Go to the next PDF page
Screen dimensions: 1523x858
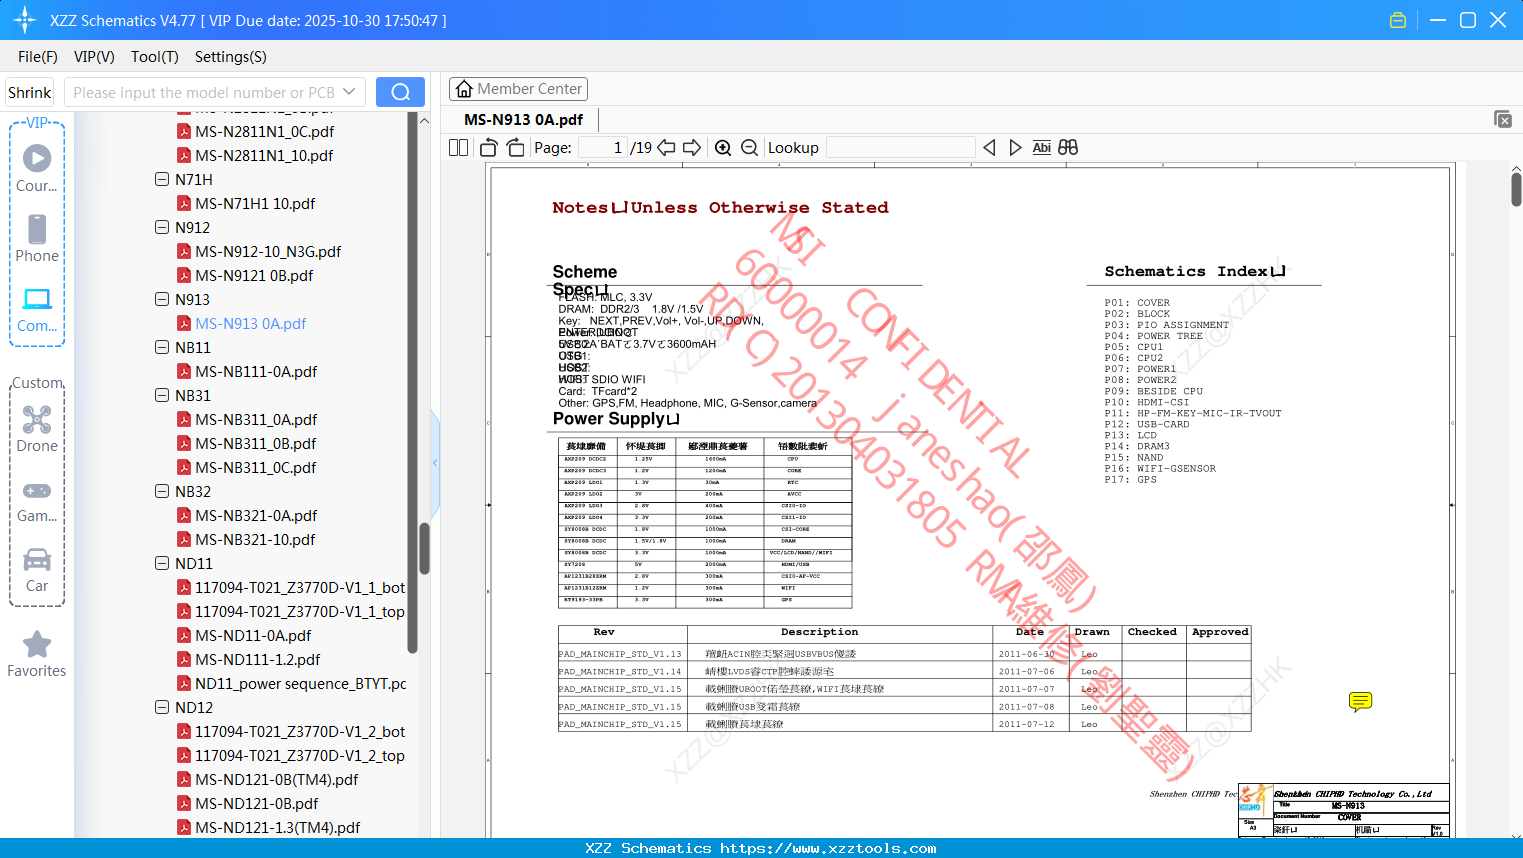pos(692,148)
